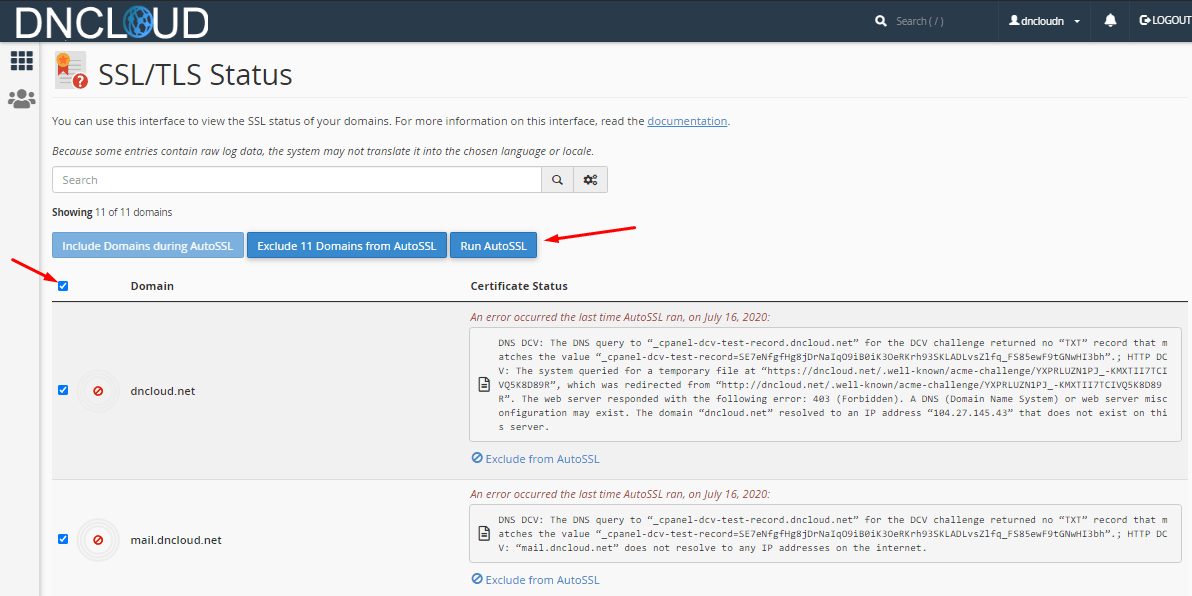Click Exclude 11 Domains from AutoSSL
This screenshot has height=596, width=1192.
point(347,246)
